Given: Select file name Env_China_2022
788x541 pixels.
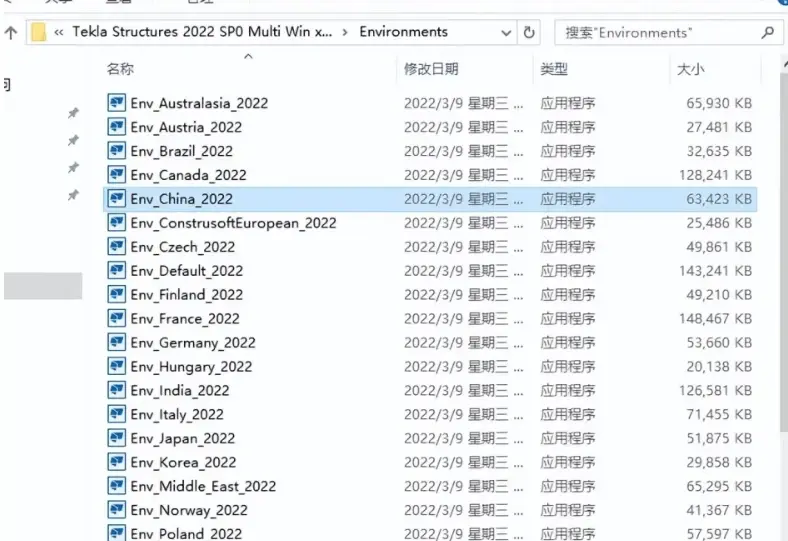Looking at the screenshot, I should (181, 199).
